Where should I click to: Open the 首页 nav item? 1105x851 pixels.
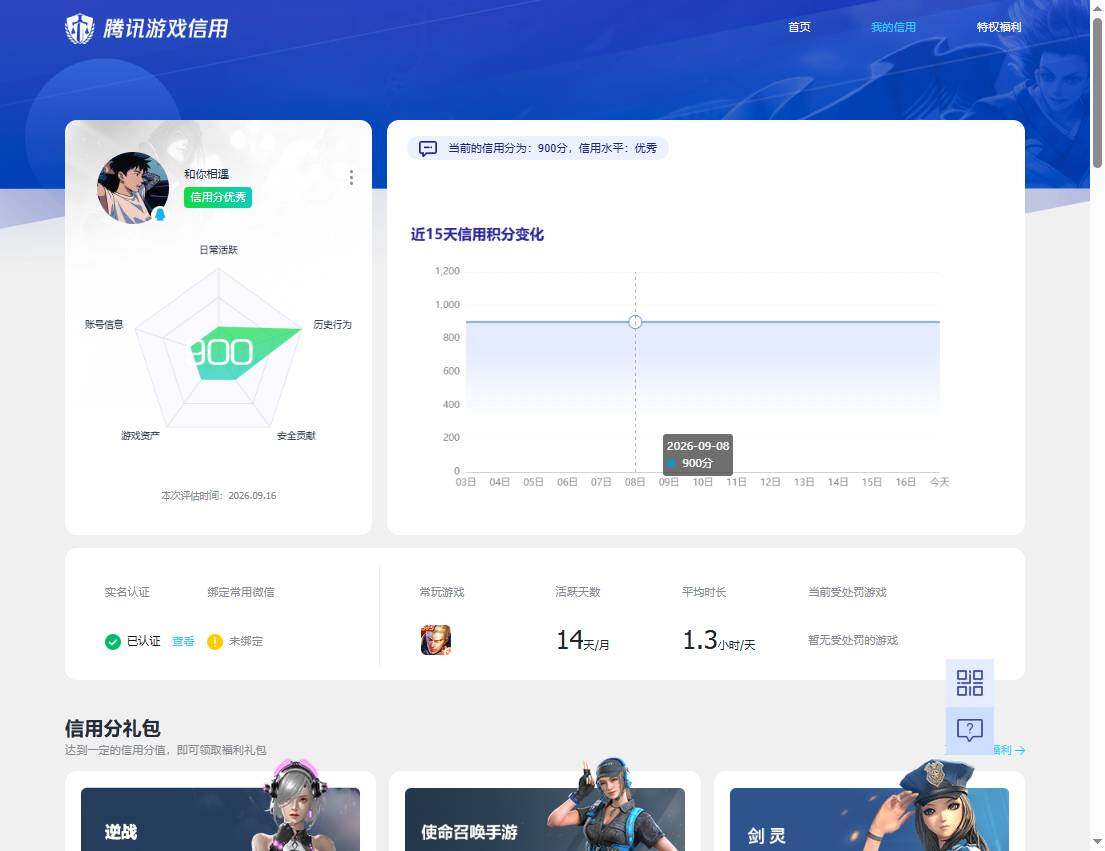[x=799, y=27]
